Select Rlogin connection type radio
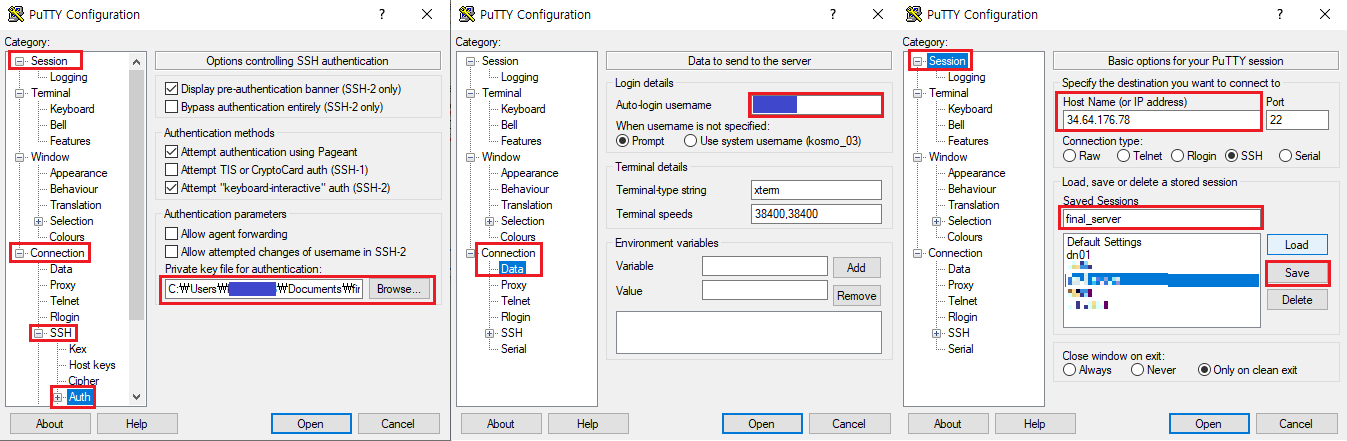This screenshot has width=1347, height=441. pyautogui.click(x=1179, y=156)
